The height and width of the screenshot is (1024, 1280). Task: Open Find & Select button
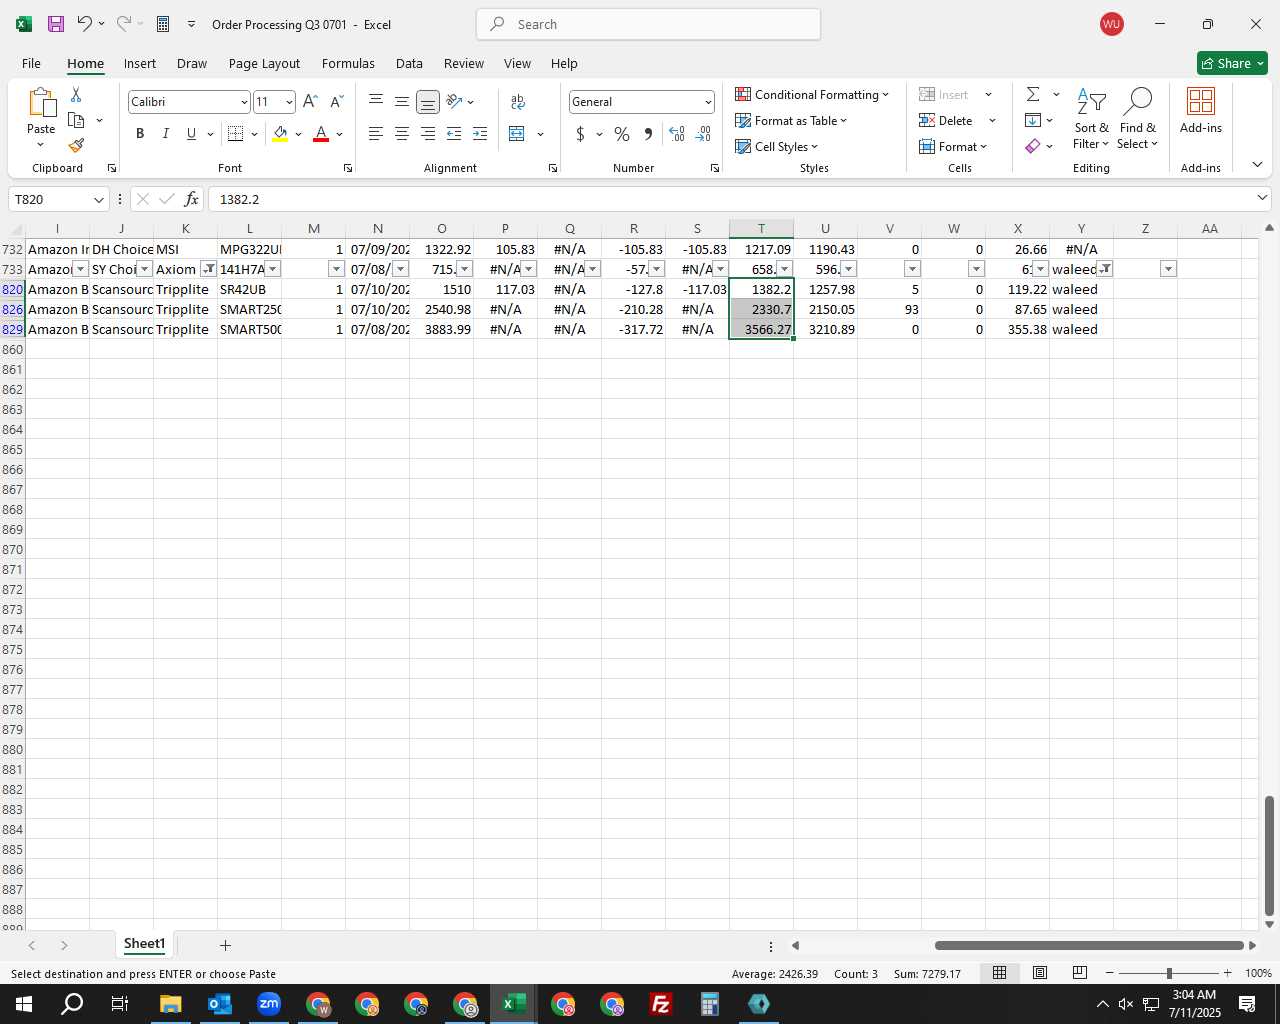[x=1138, y=119]
